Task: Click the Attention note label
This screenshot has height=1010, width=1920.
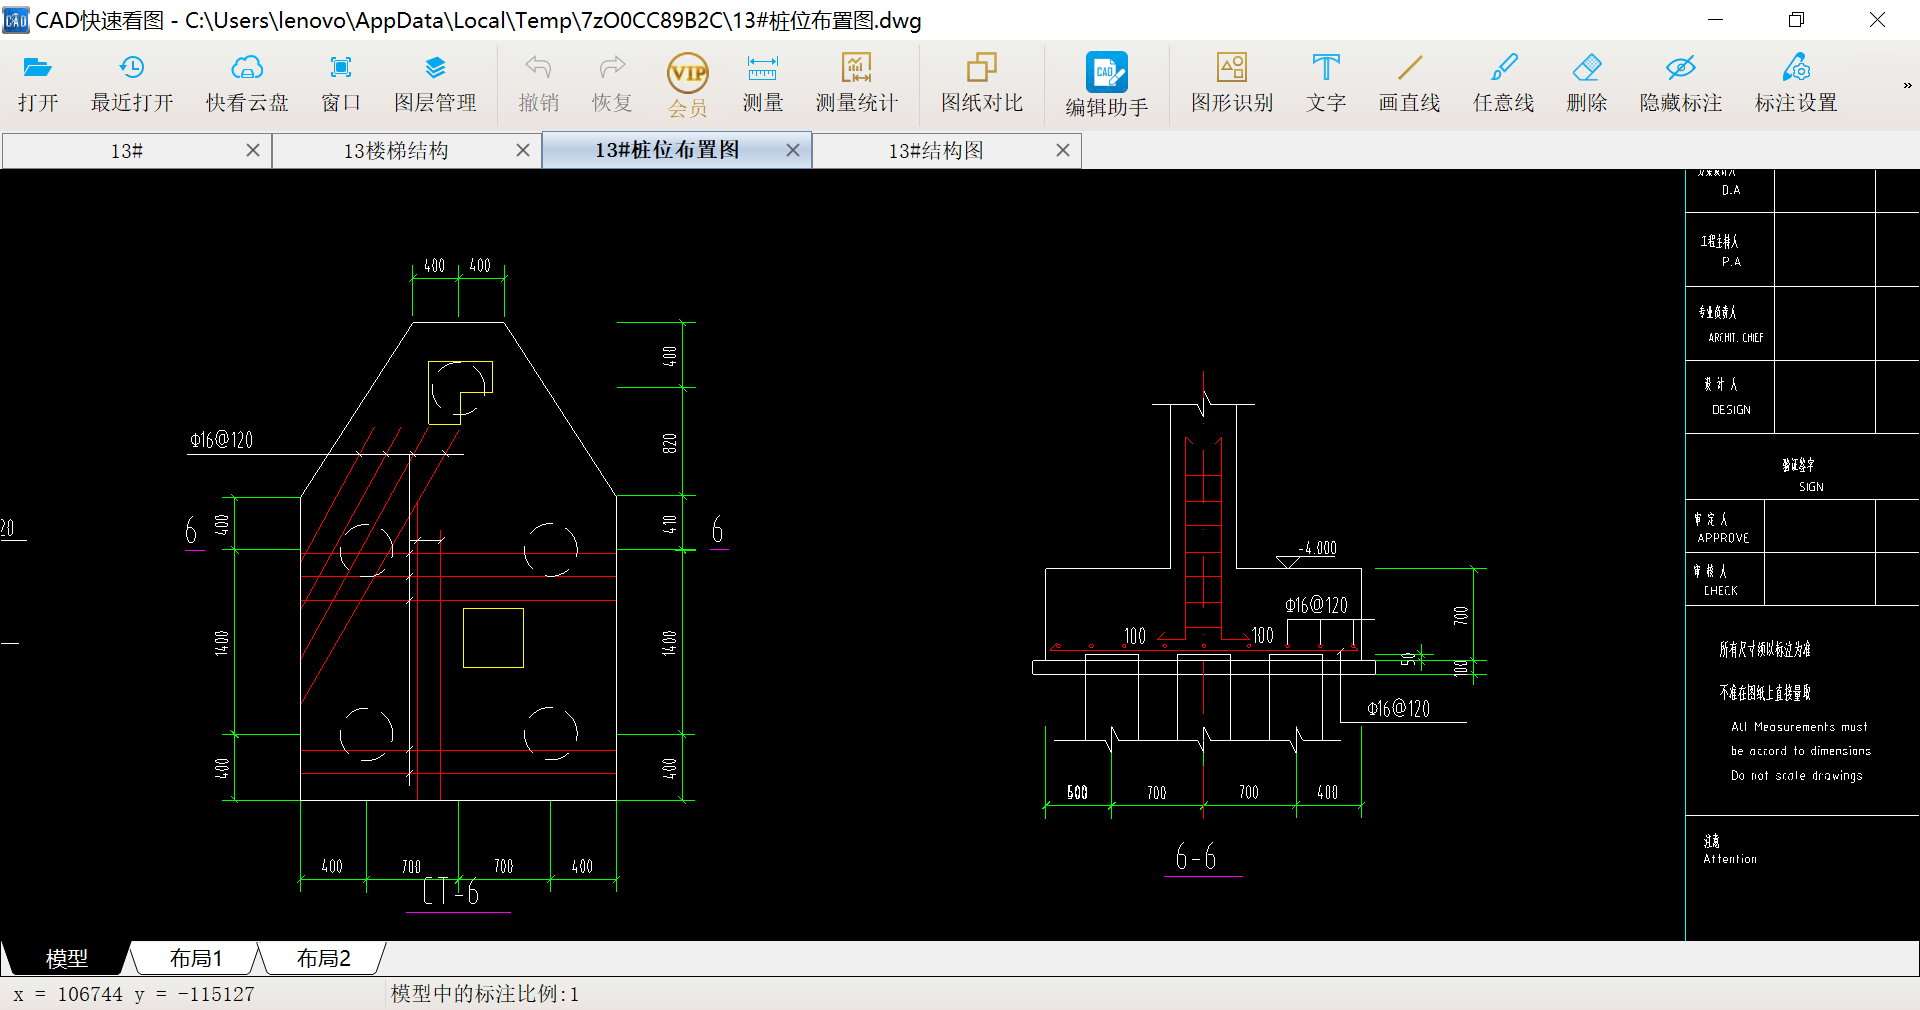Action: pyautogui.click(x=1730, y=859)
